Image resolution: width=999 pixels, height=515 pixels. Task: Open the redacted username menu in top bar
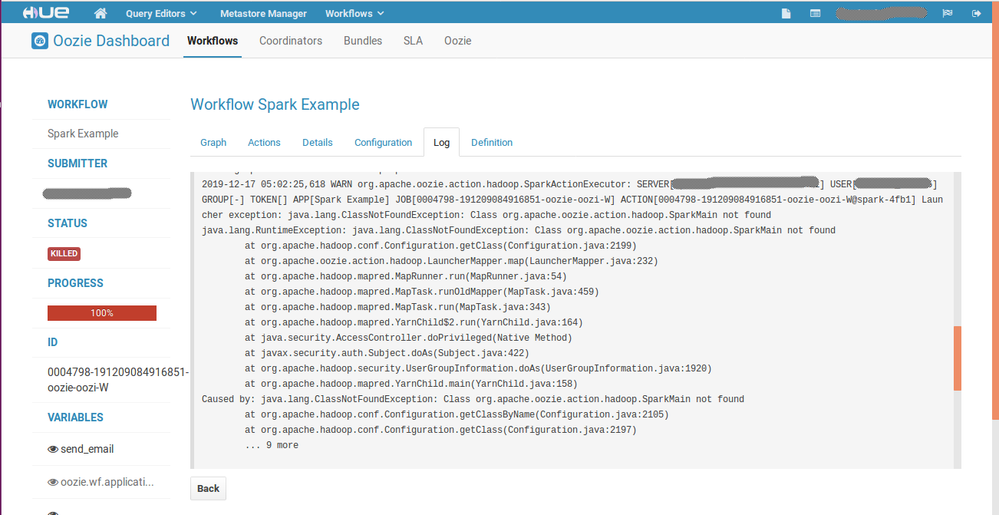(x=880, y=13)
